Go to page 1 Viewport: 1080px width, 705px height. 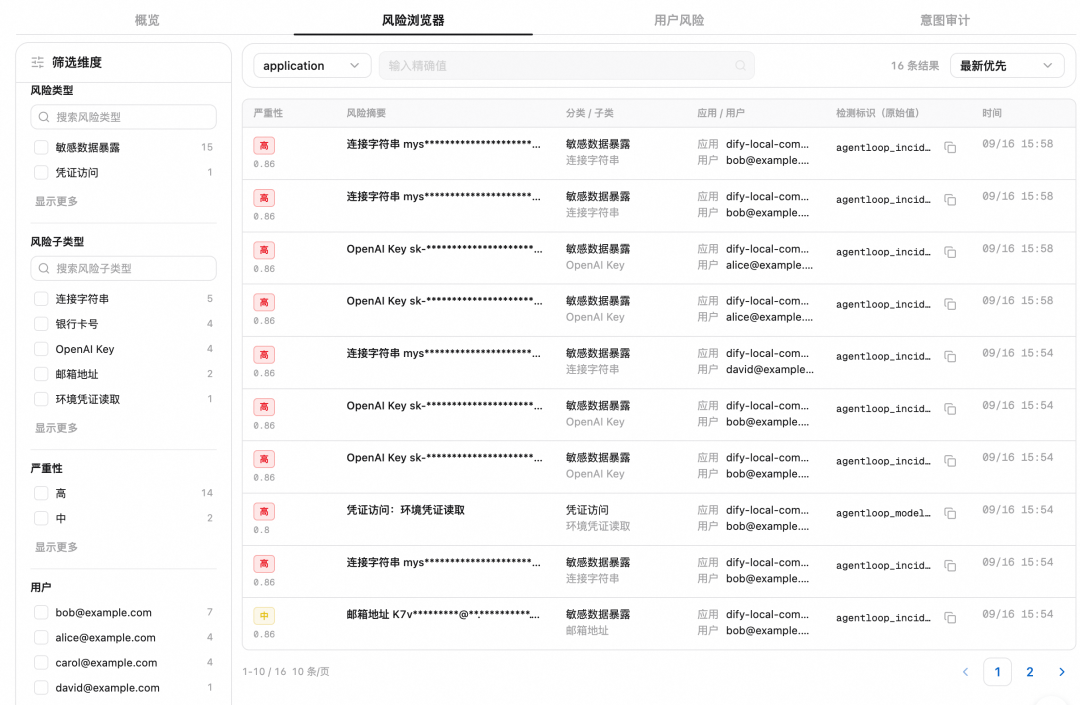[x=997, y=672]
